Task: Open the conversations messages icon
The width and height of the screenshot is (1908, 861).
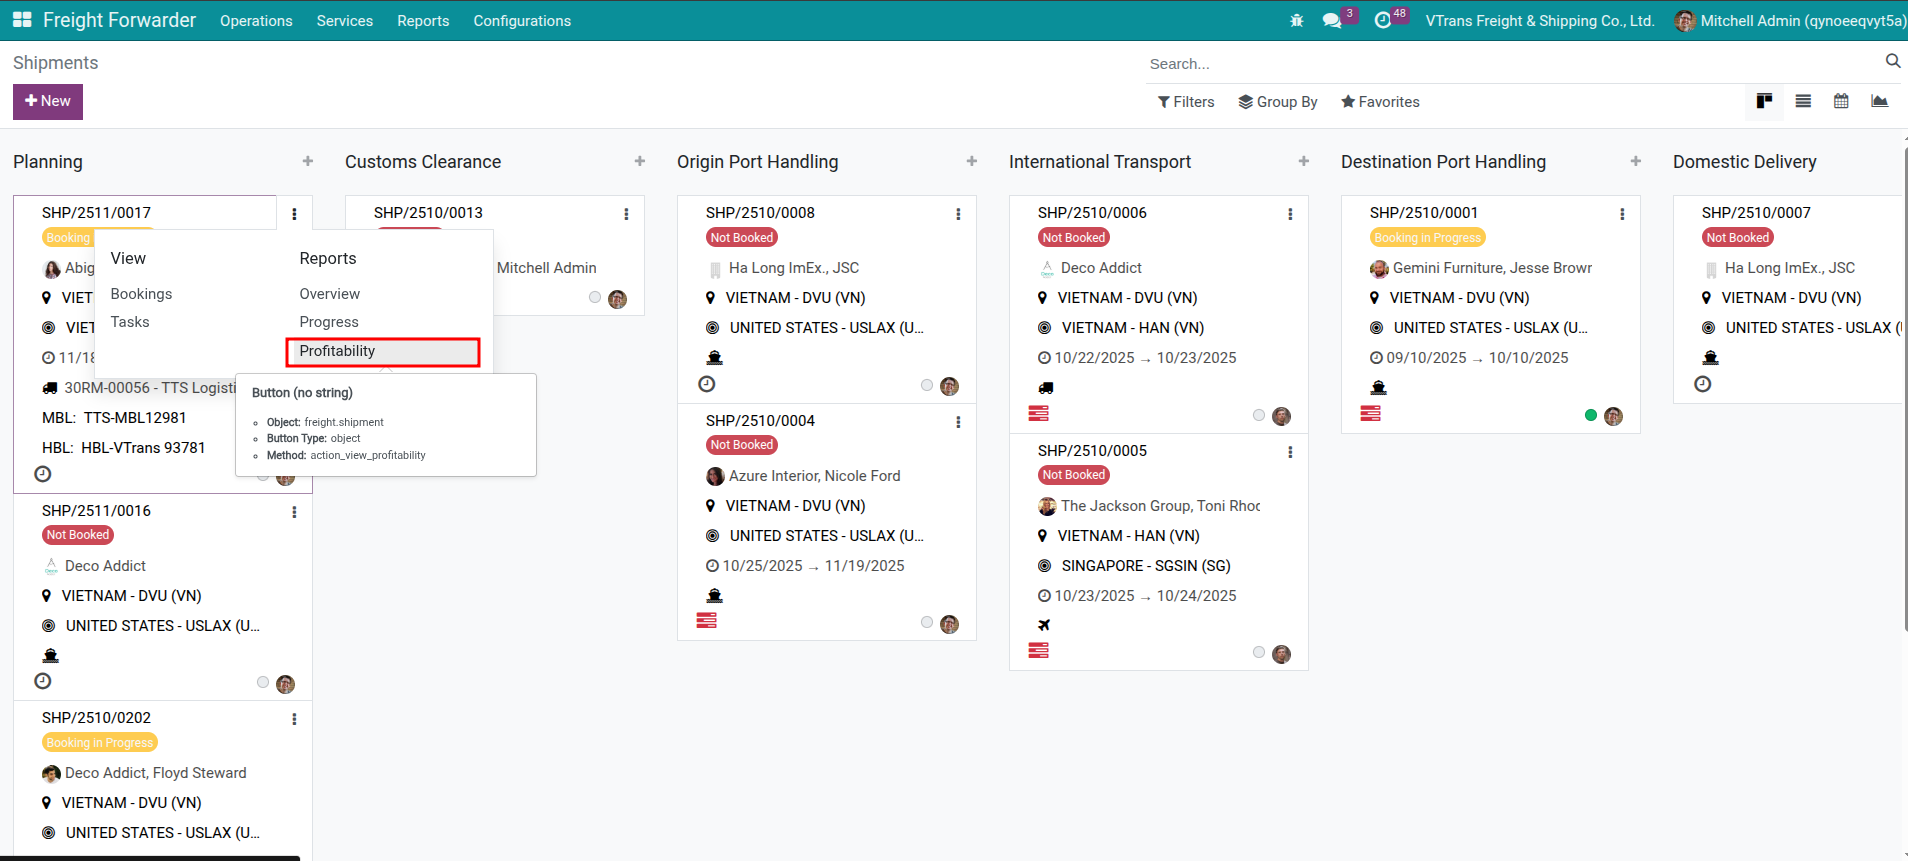Action: (1332, 20)
